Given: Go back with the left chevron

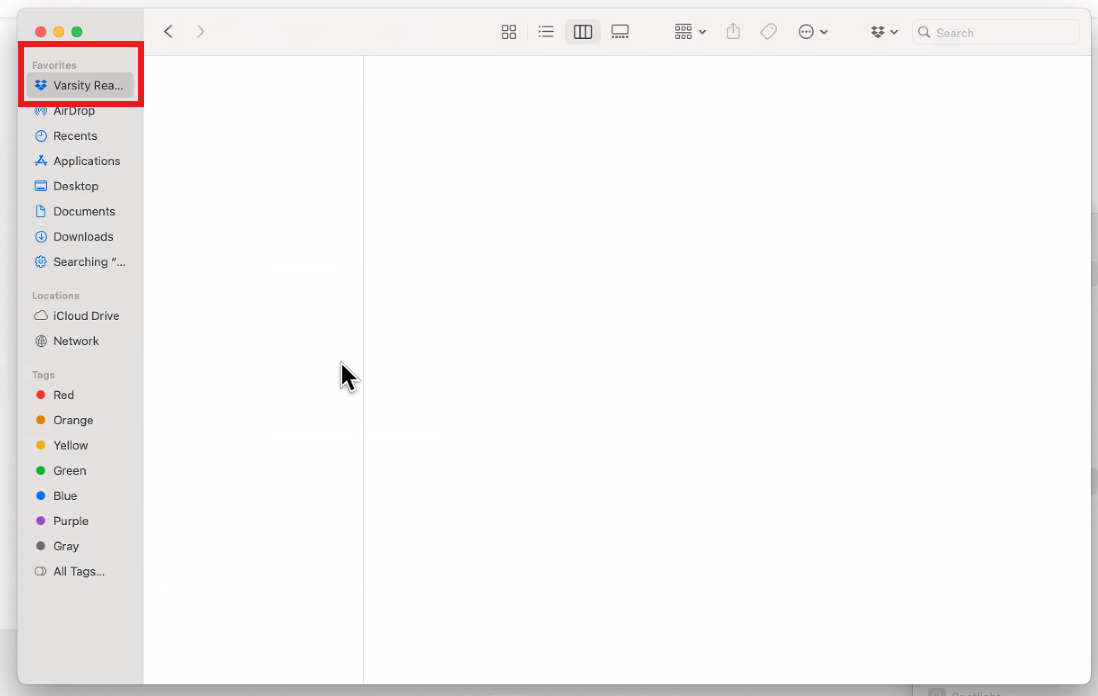Looking at the screenshot, I should 168,32.
